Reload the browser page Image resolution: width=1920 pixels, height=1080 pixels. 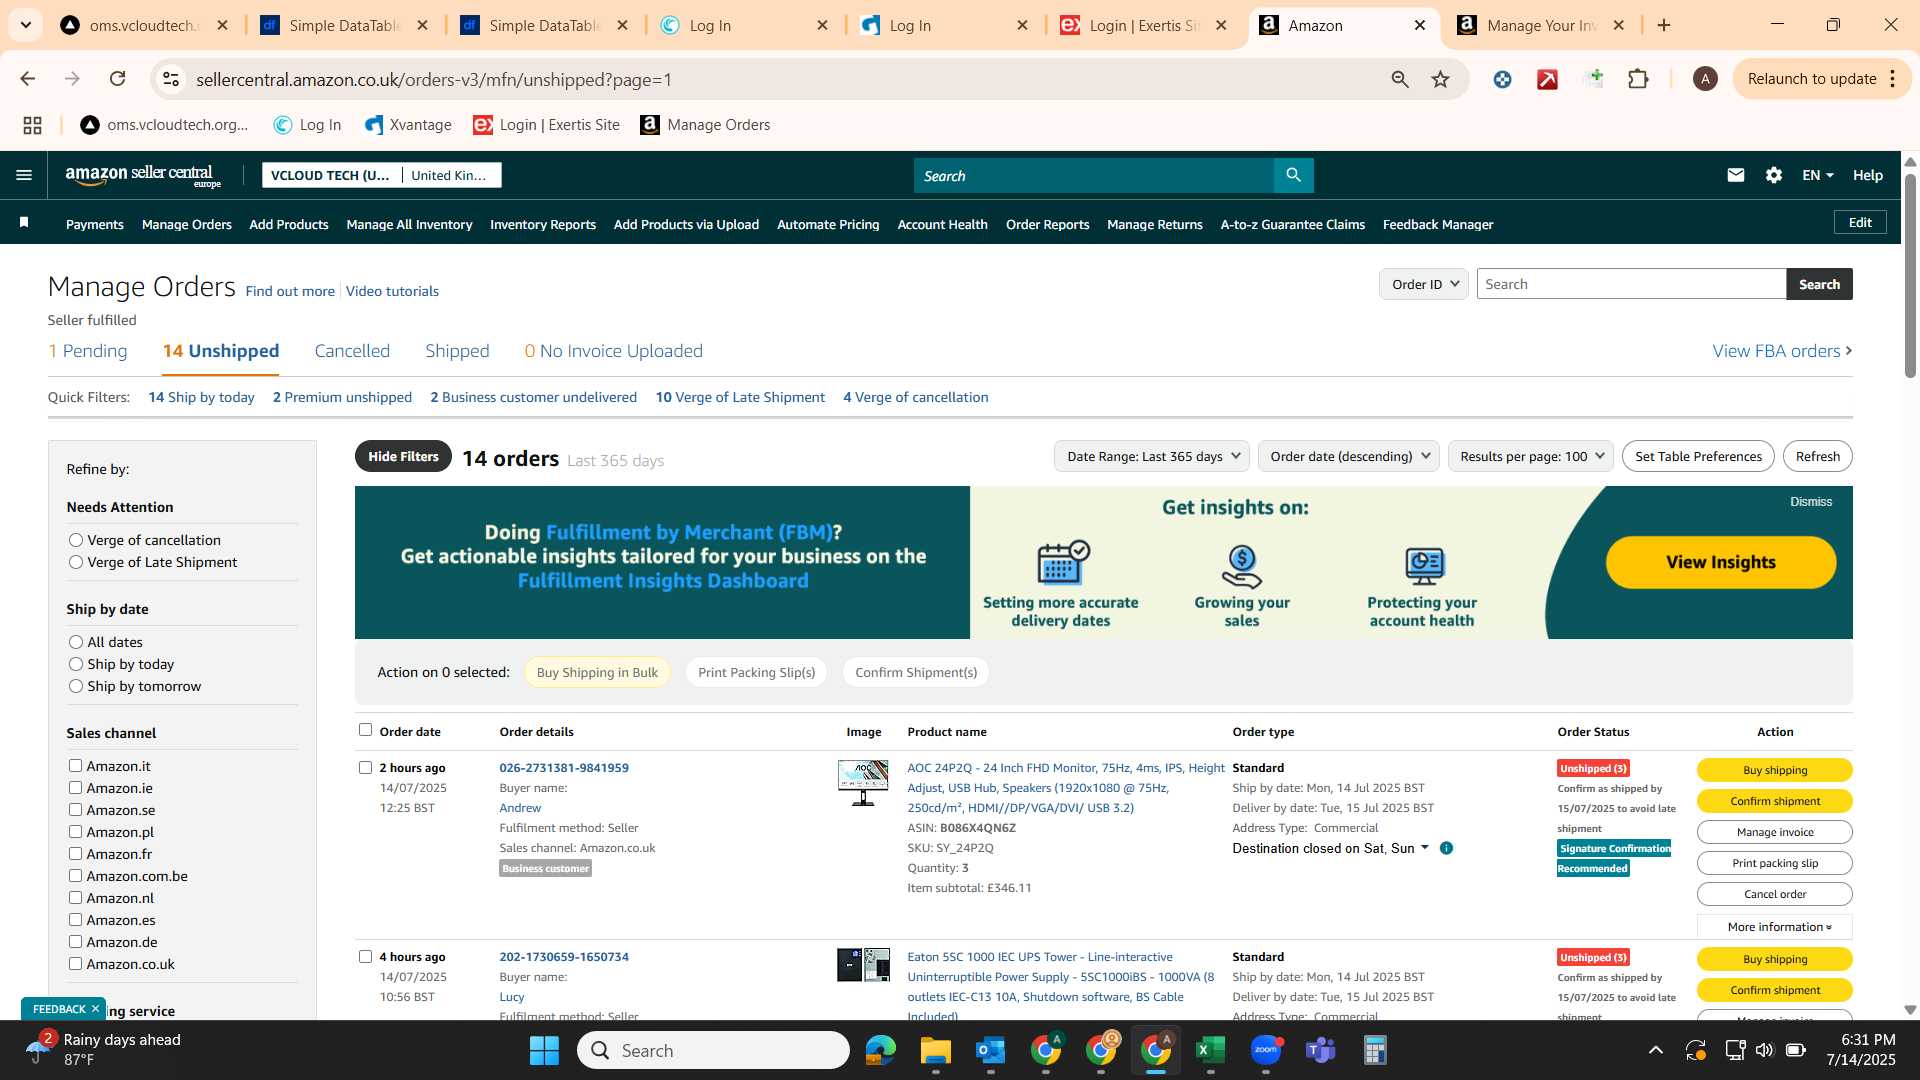[x=118, y=79]
